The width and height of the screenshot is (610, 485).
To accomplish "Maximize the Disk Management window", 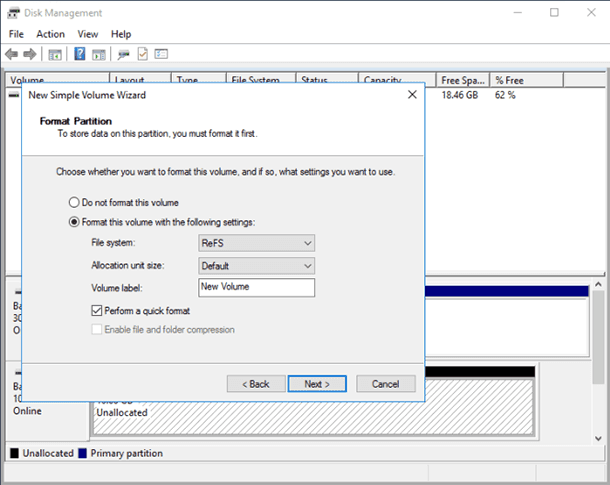I will point(554,13).
